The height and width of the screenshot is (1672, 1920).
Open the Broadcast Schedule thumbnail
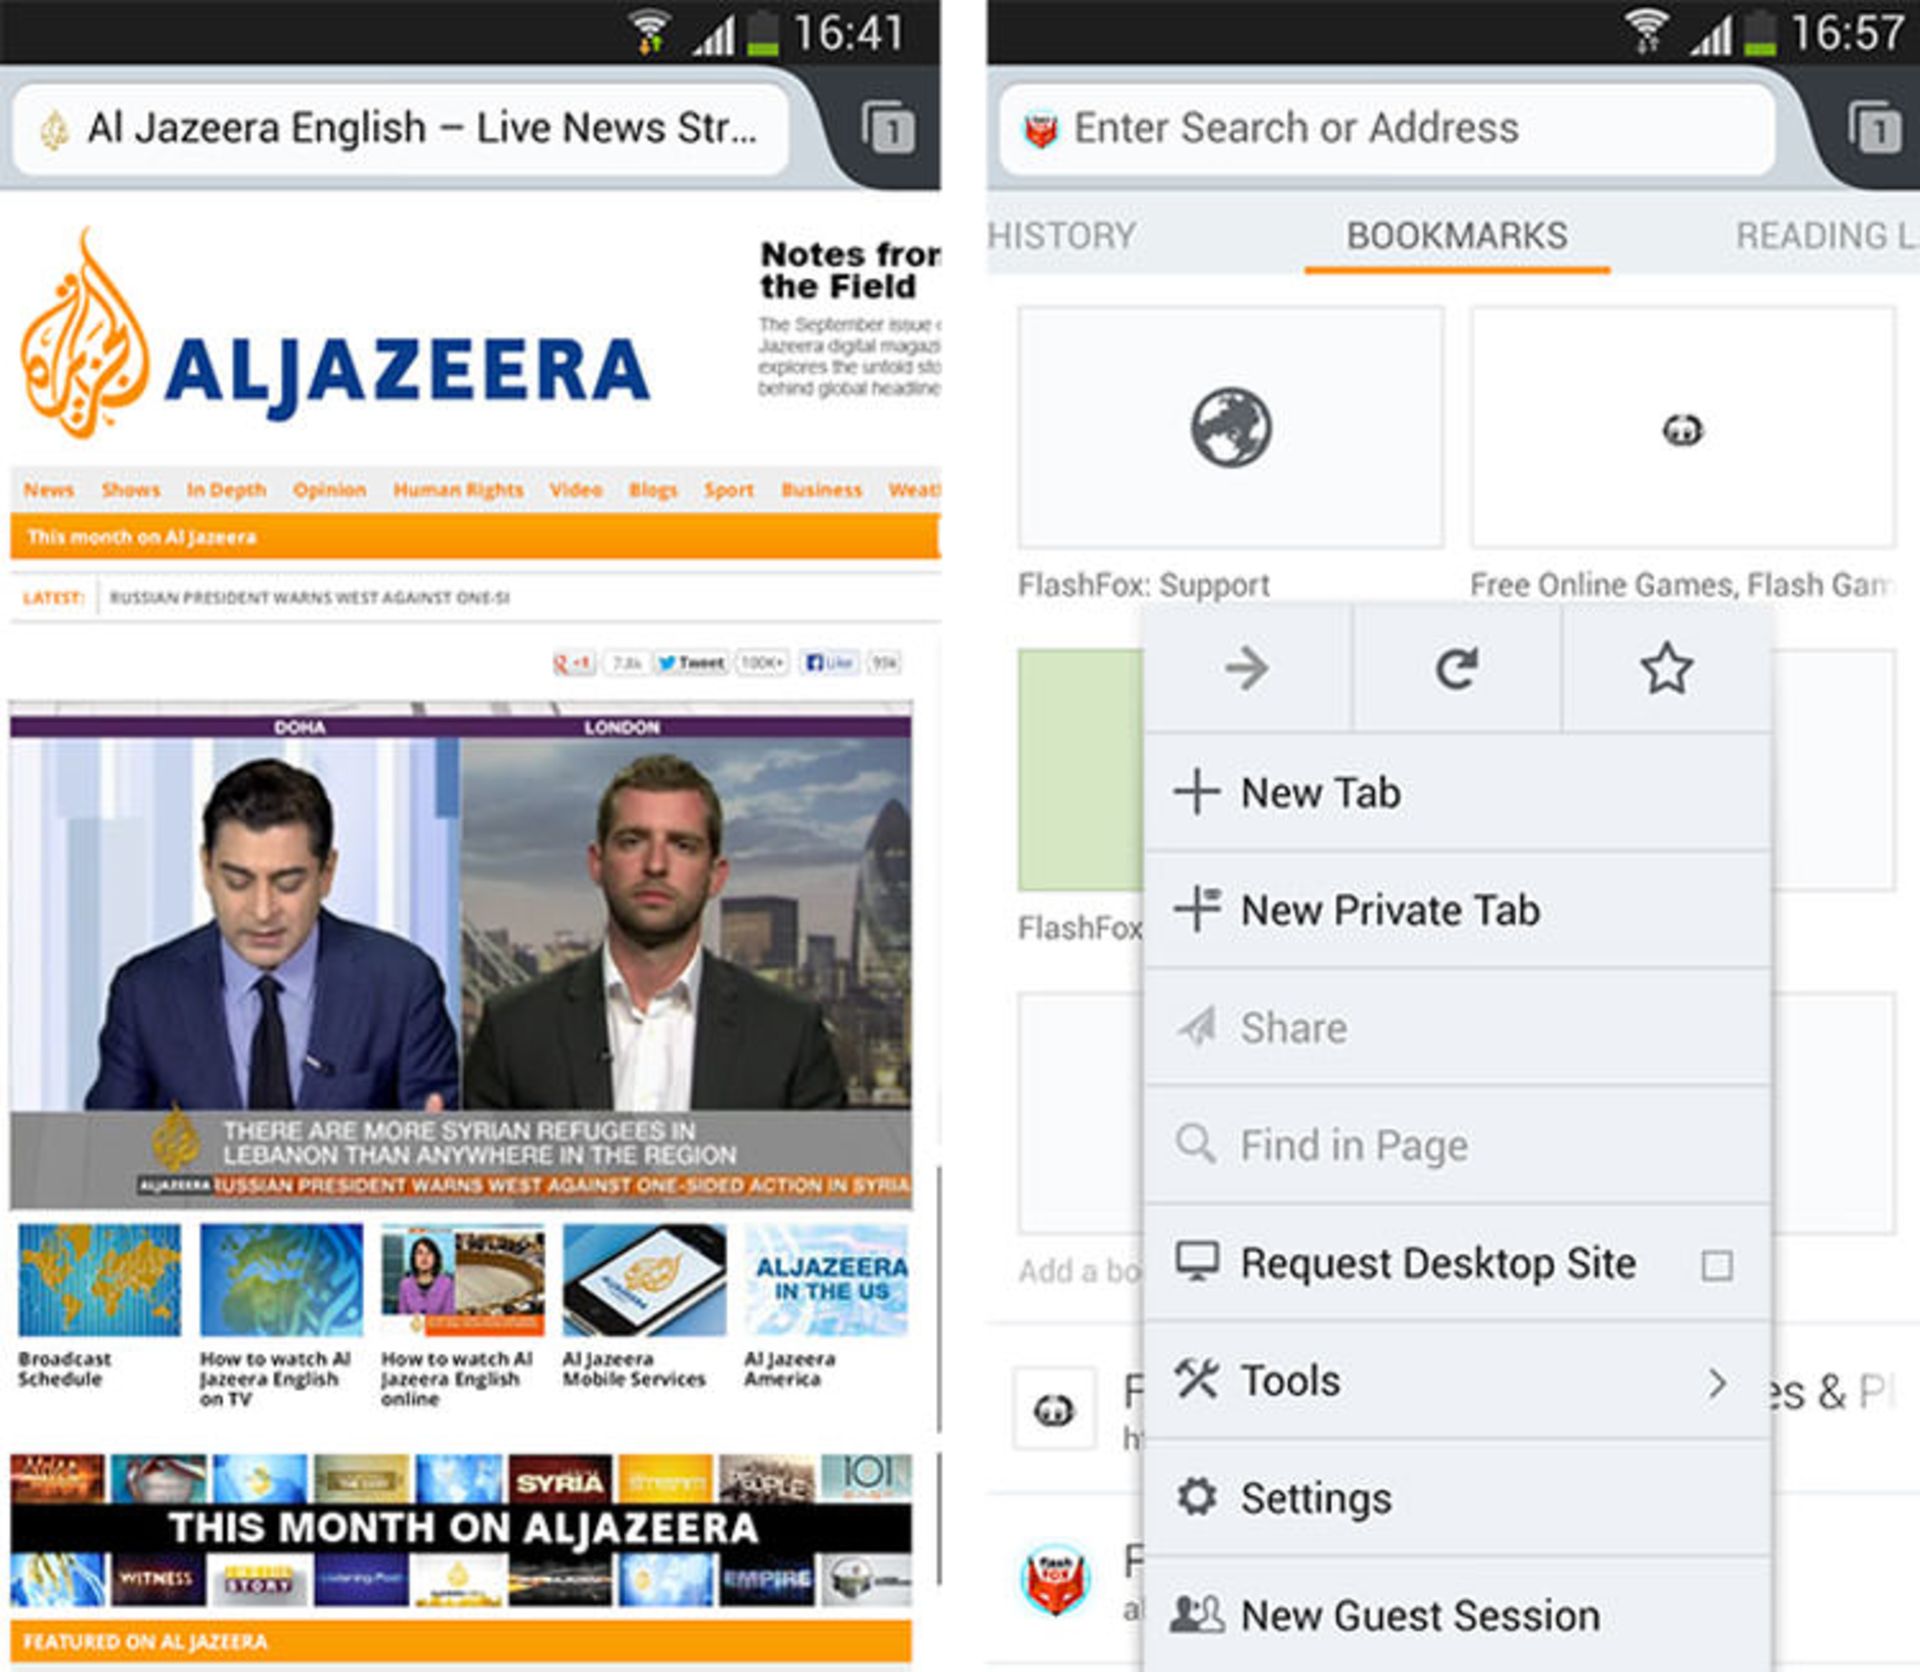[99, 1281]
